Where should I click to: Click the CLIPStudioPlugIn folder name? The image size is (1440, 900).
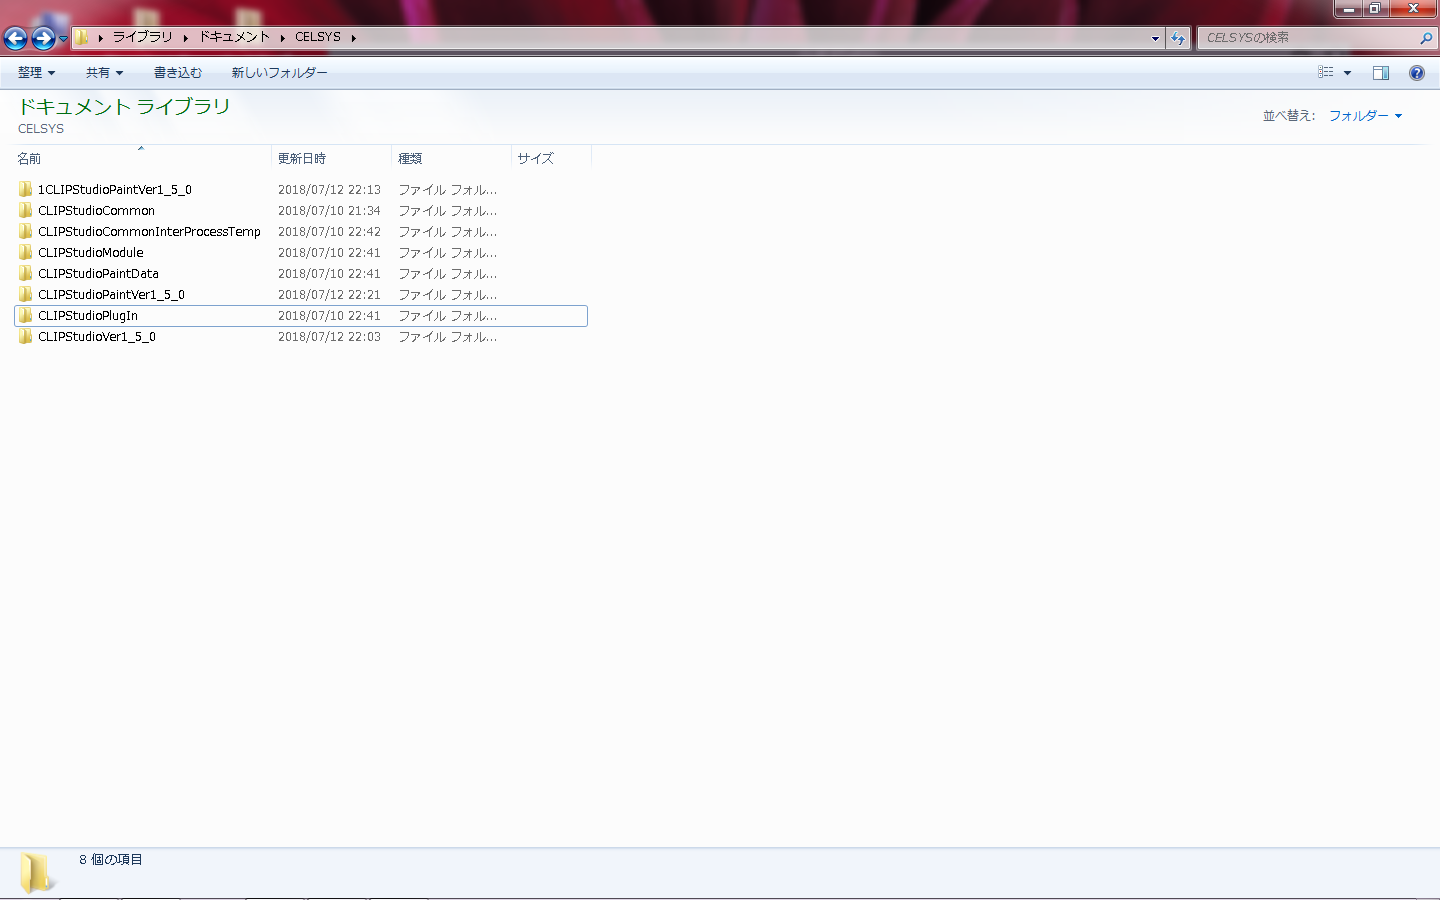[x=88, y=316]
